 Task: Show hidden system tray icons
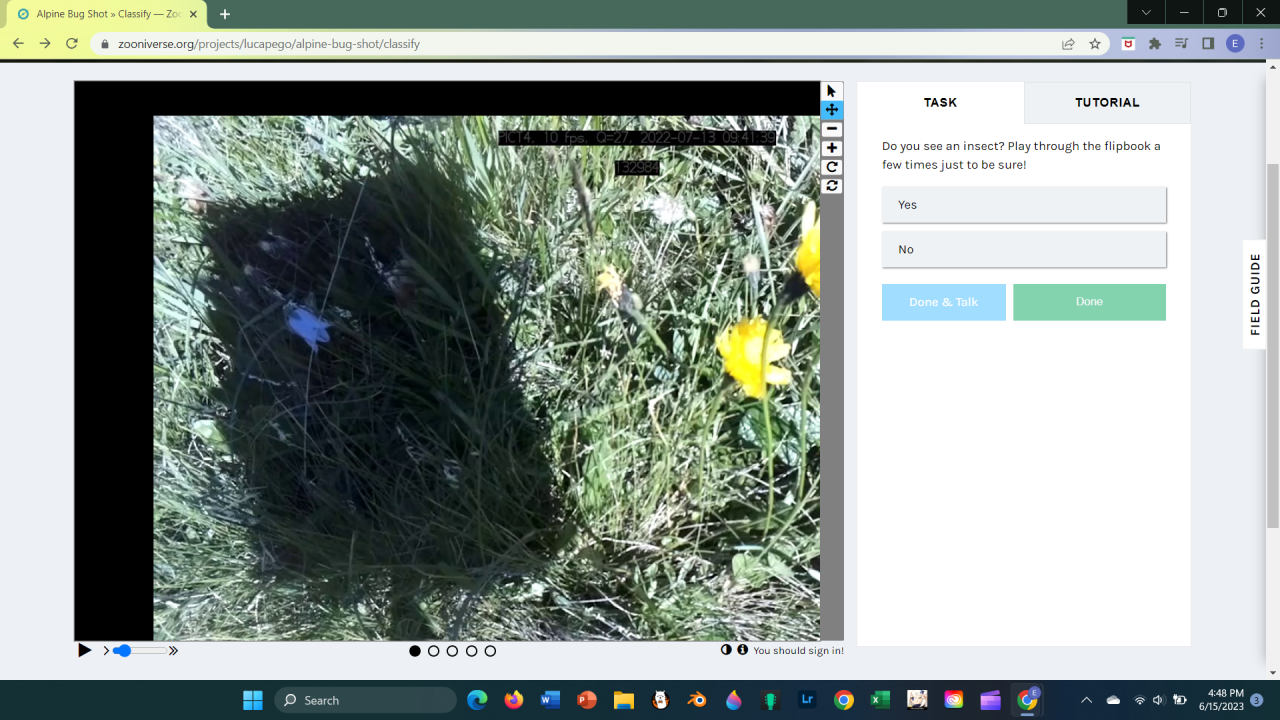[x=1087, y=700]
